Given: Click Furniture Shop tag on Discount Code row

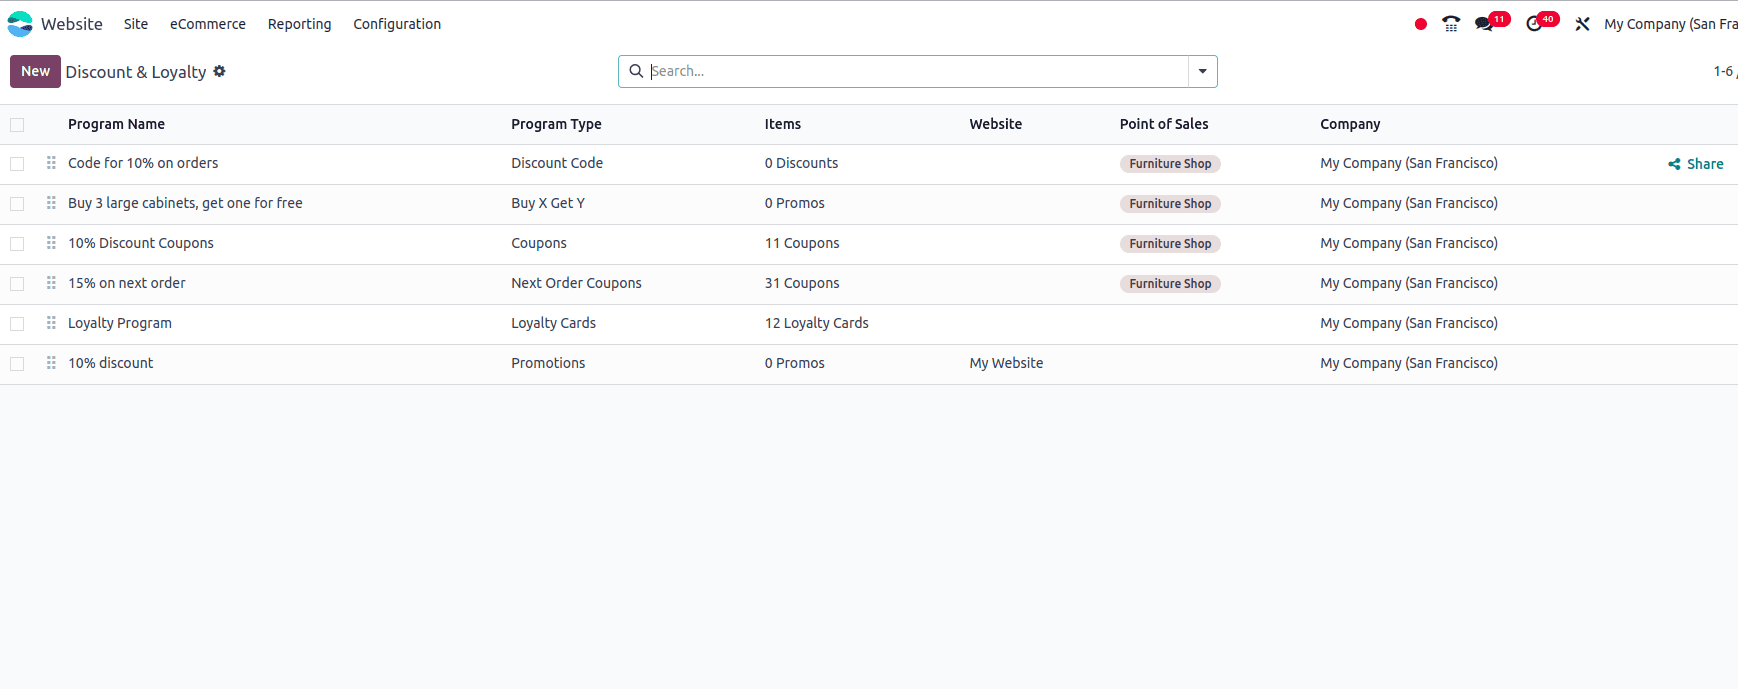Looking at the screenshot, I should [1170, 164].
